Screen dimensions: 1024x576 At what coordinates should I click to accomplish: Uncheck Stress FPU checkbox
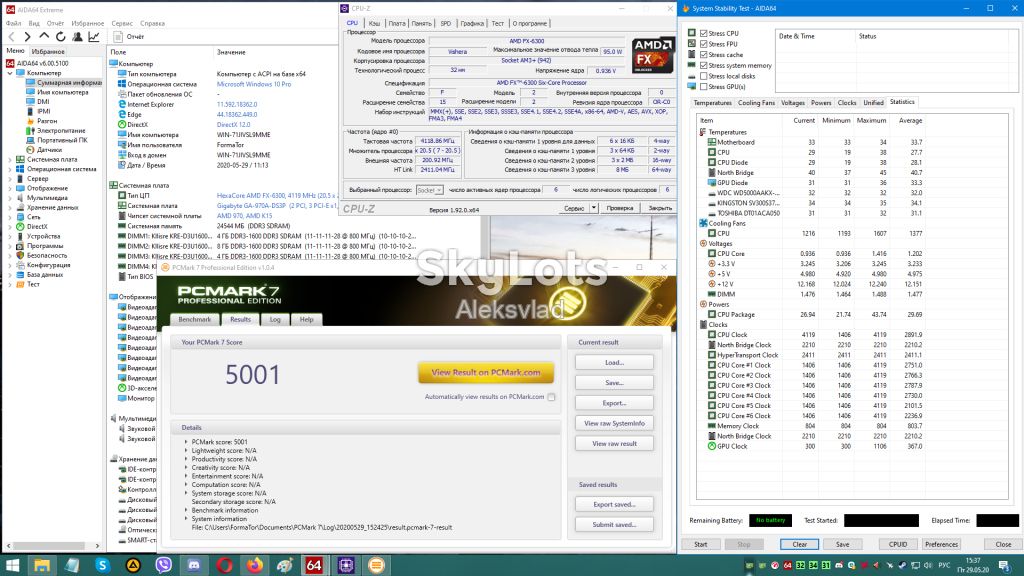click(x=703, y=44)
